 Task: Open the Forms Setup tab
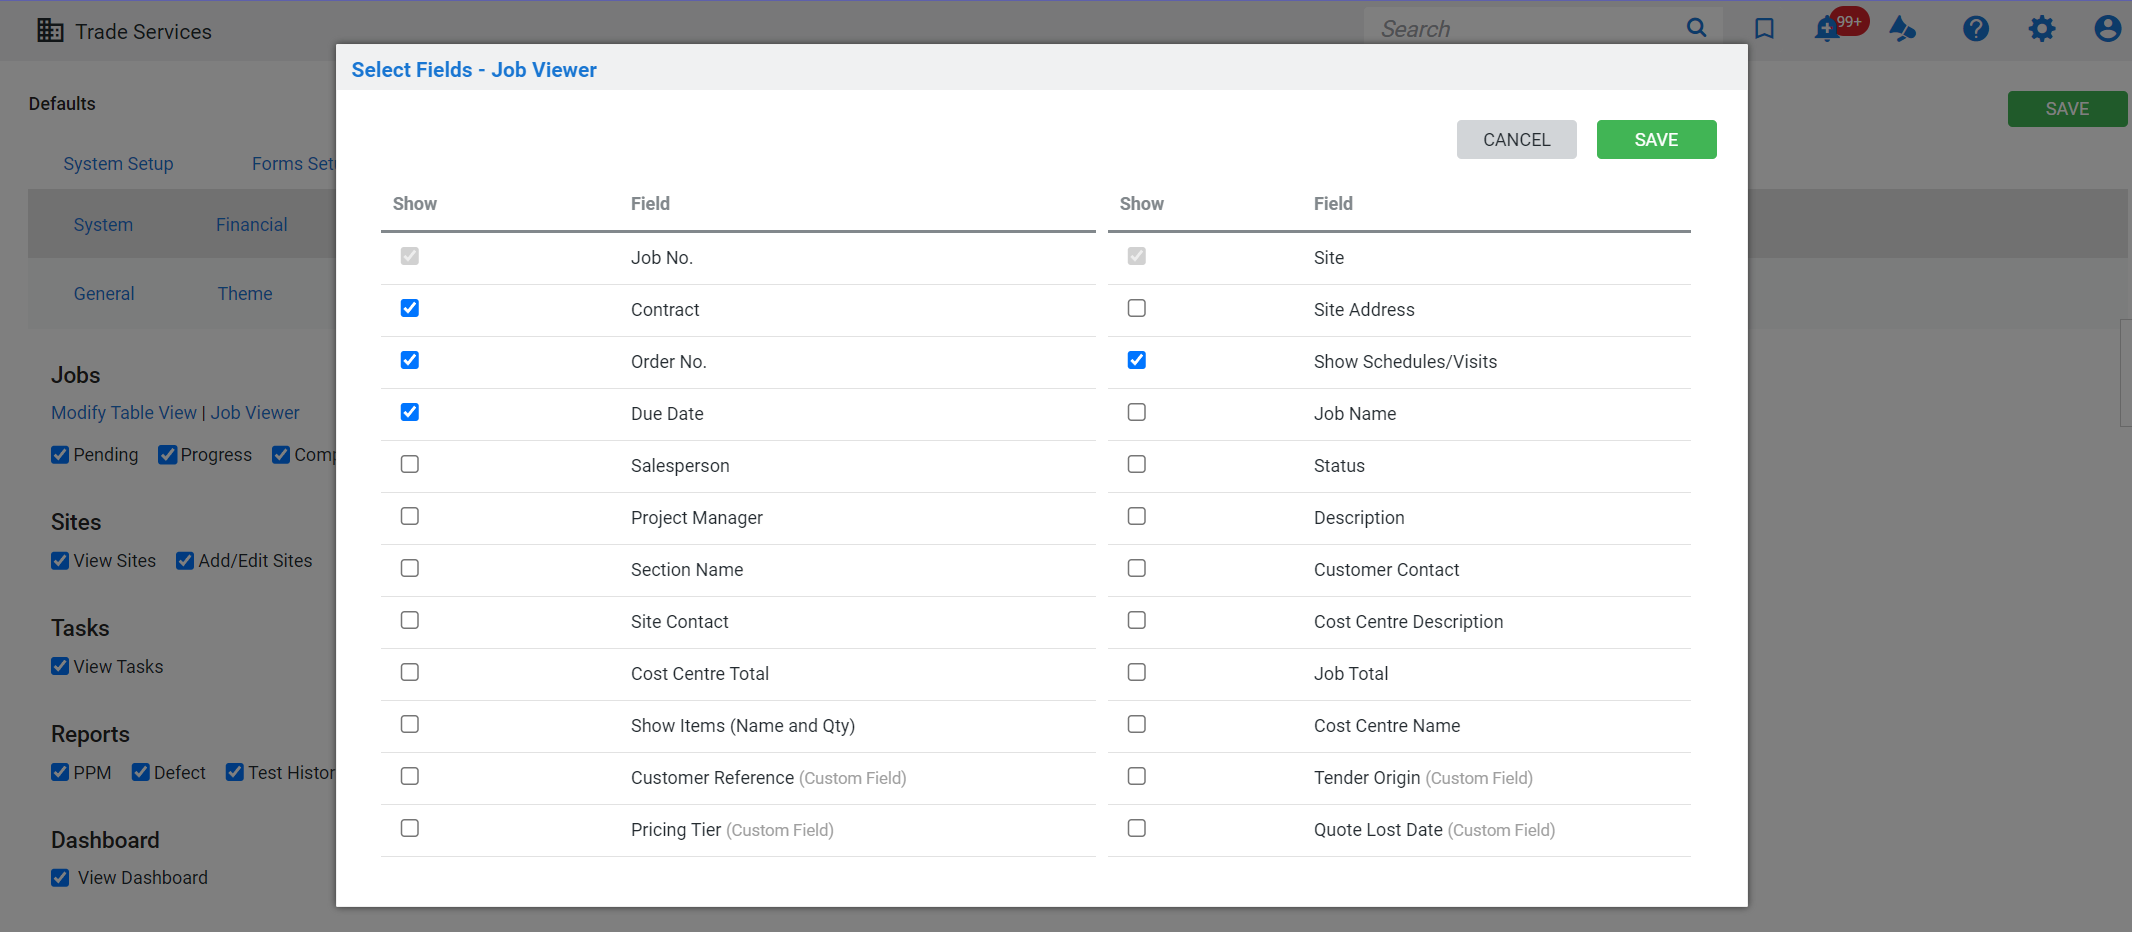tap(294, 164)
